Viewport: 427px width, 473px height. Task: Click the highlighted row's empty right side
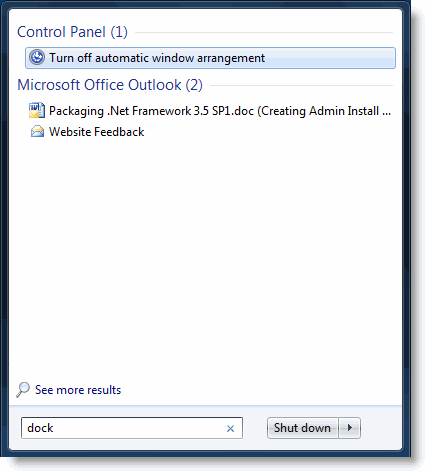(x=330, y=58)
